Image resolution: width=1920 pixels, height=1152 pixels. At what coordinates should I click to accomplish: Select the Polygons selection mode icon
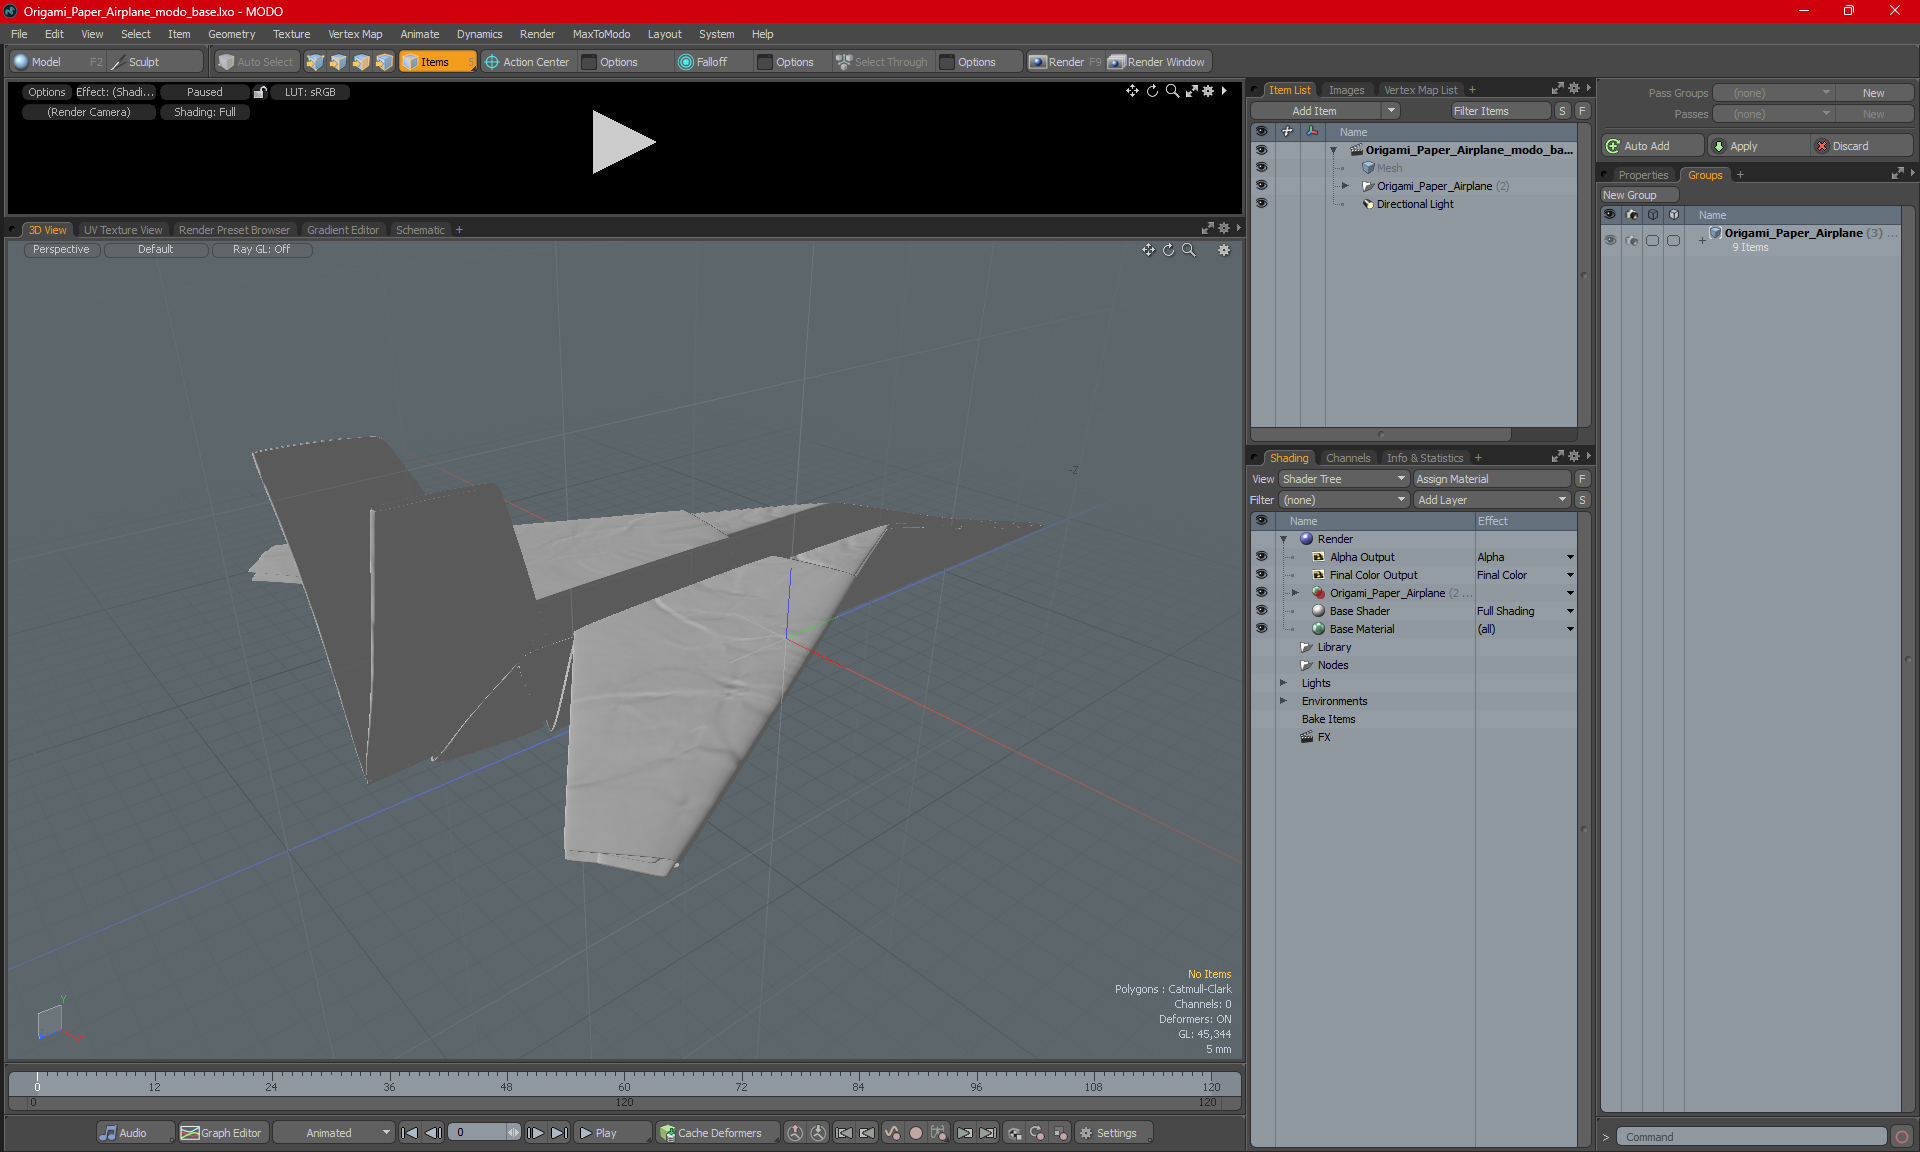click(361, 62)
